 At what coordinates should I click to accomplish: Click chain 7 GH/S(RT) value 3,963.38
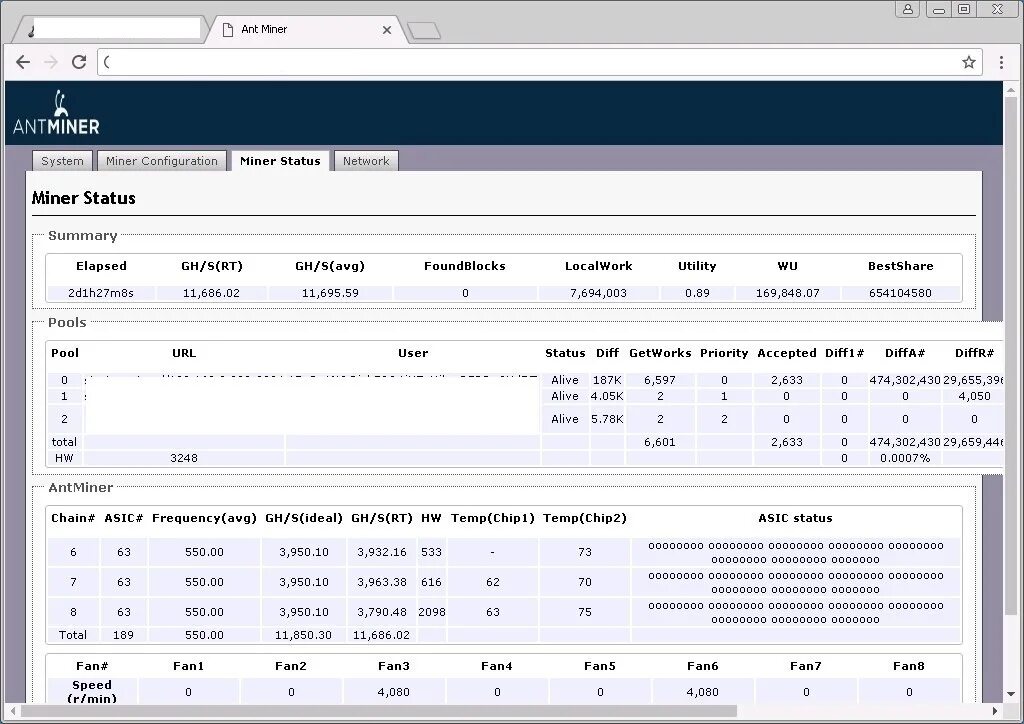381,582
